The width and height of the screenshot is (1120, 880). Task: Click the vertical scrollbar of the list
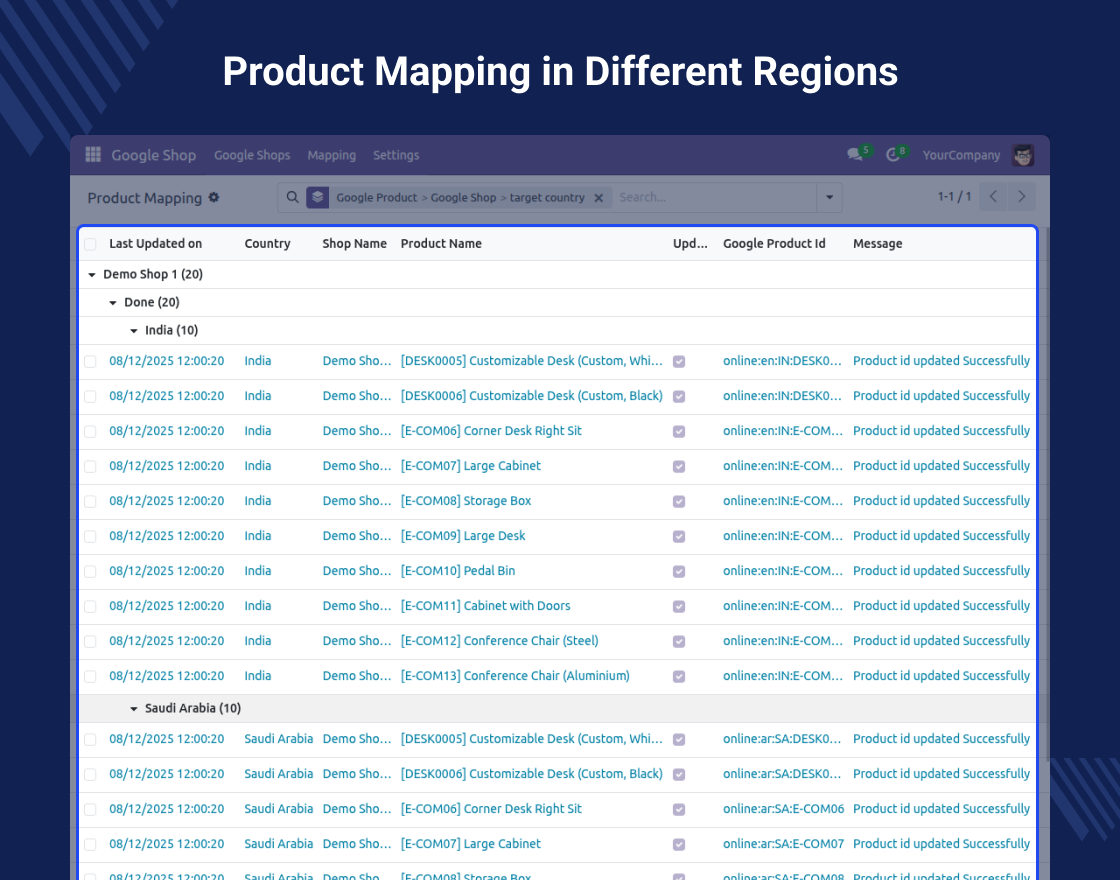coord(1046,493)
